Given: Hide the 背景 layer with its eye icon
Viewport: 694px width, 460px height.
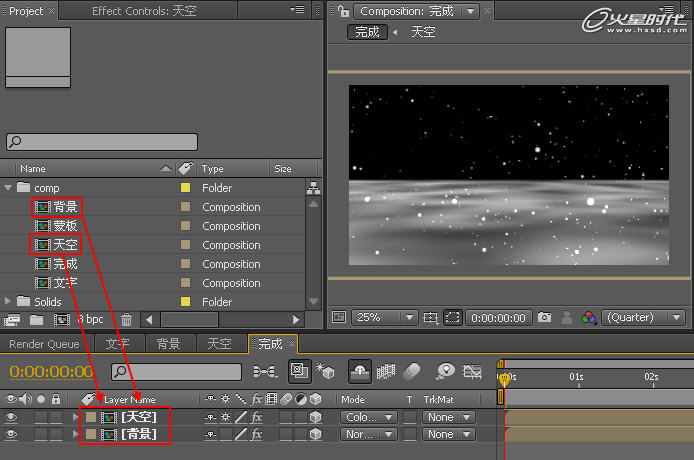Looking at the screenshot, I should point(11,434).
